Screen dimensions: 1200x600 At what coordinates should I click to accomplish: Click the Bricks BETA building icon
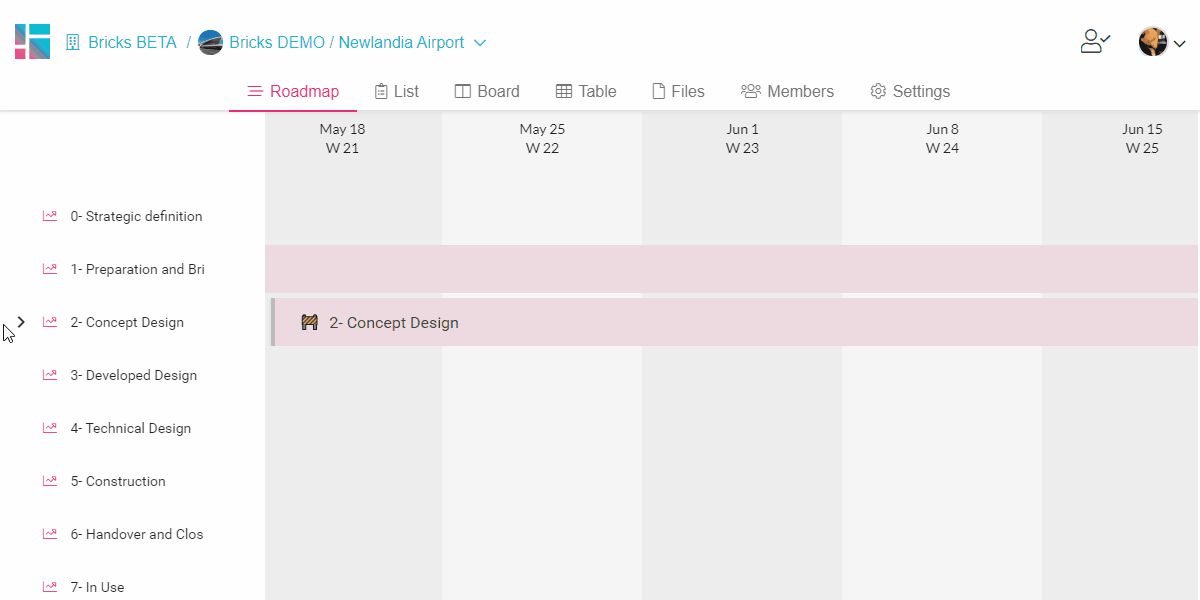[x=73, y=43]
